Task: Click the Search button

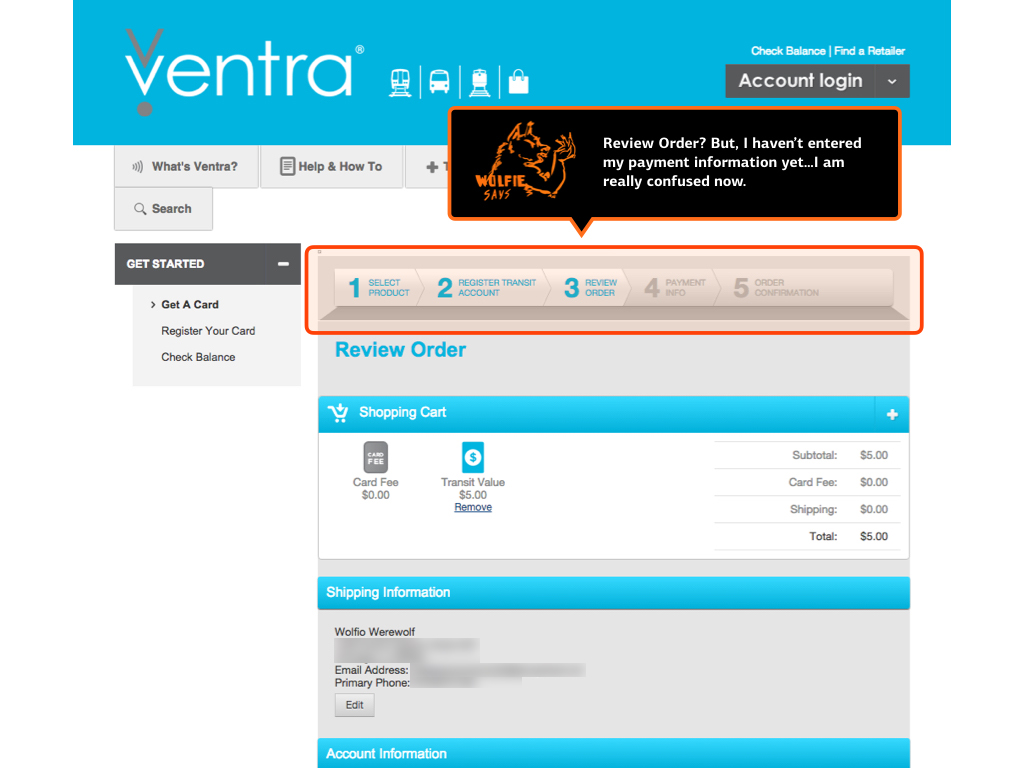Action: click(x=163, y=209)
